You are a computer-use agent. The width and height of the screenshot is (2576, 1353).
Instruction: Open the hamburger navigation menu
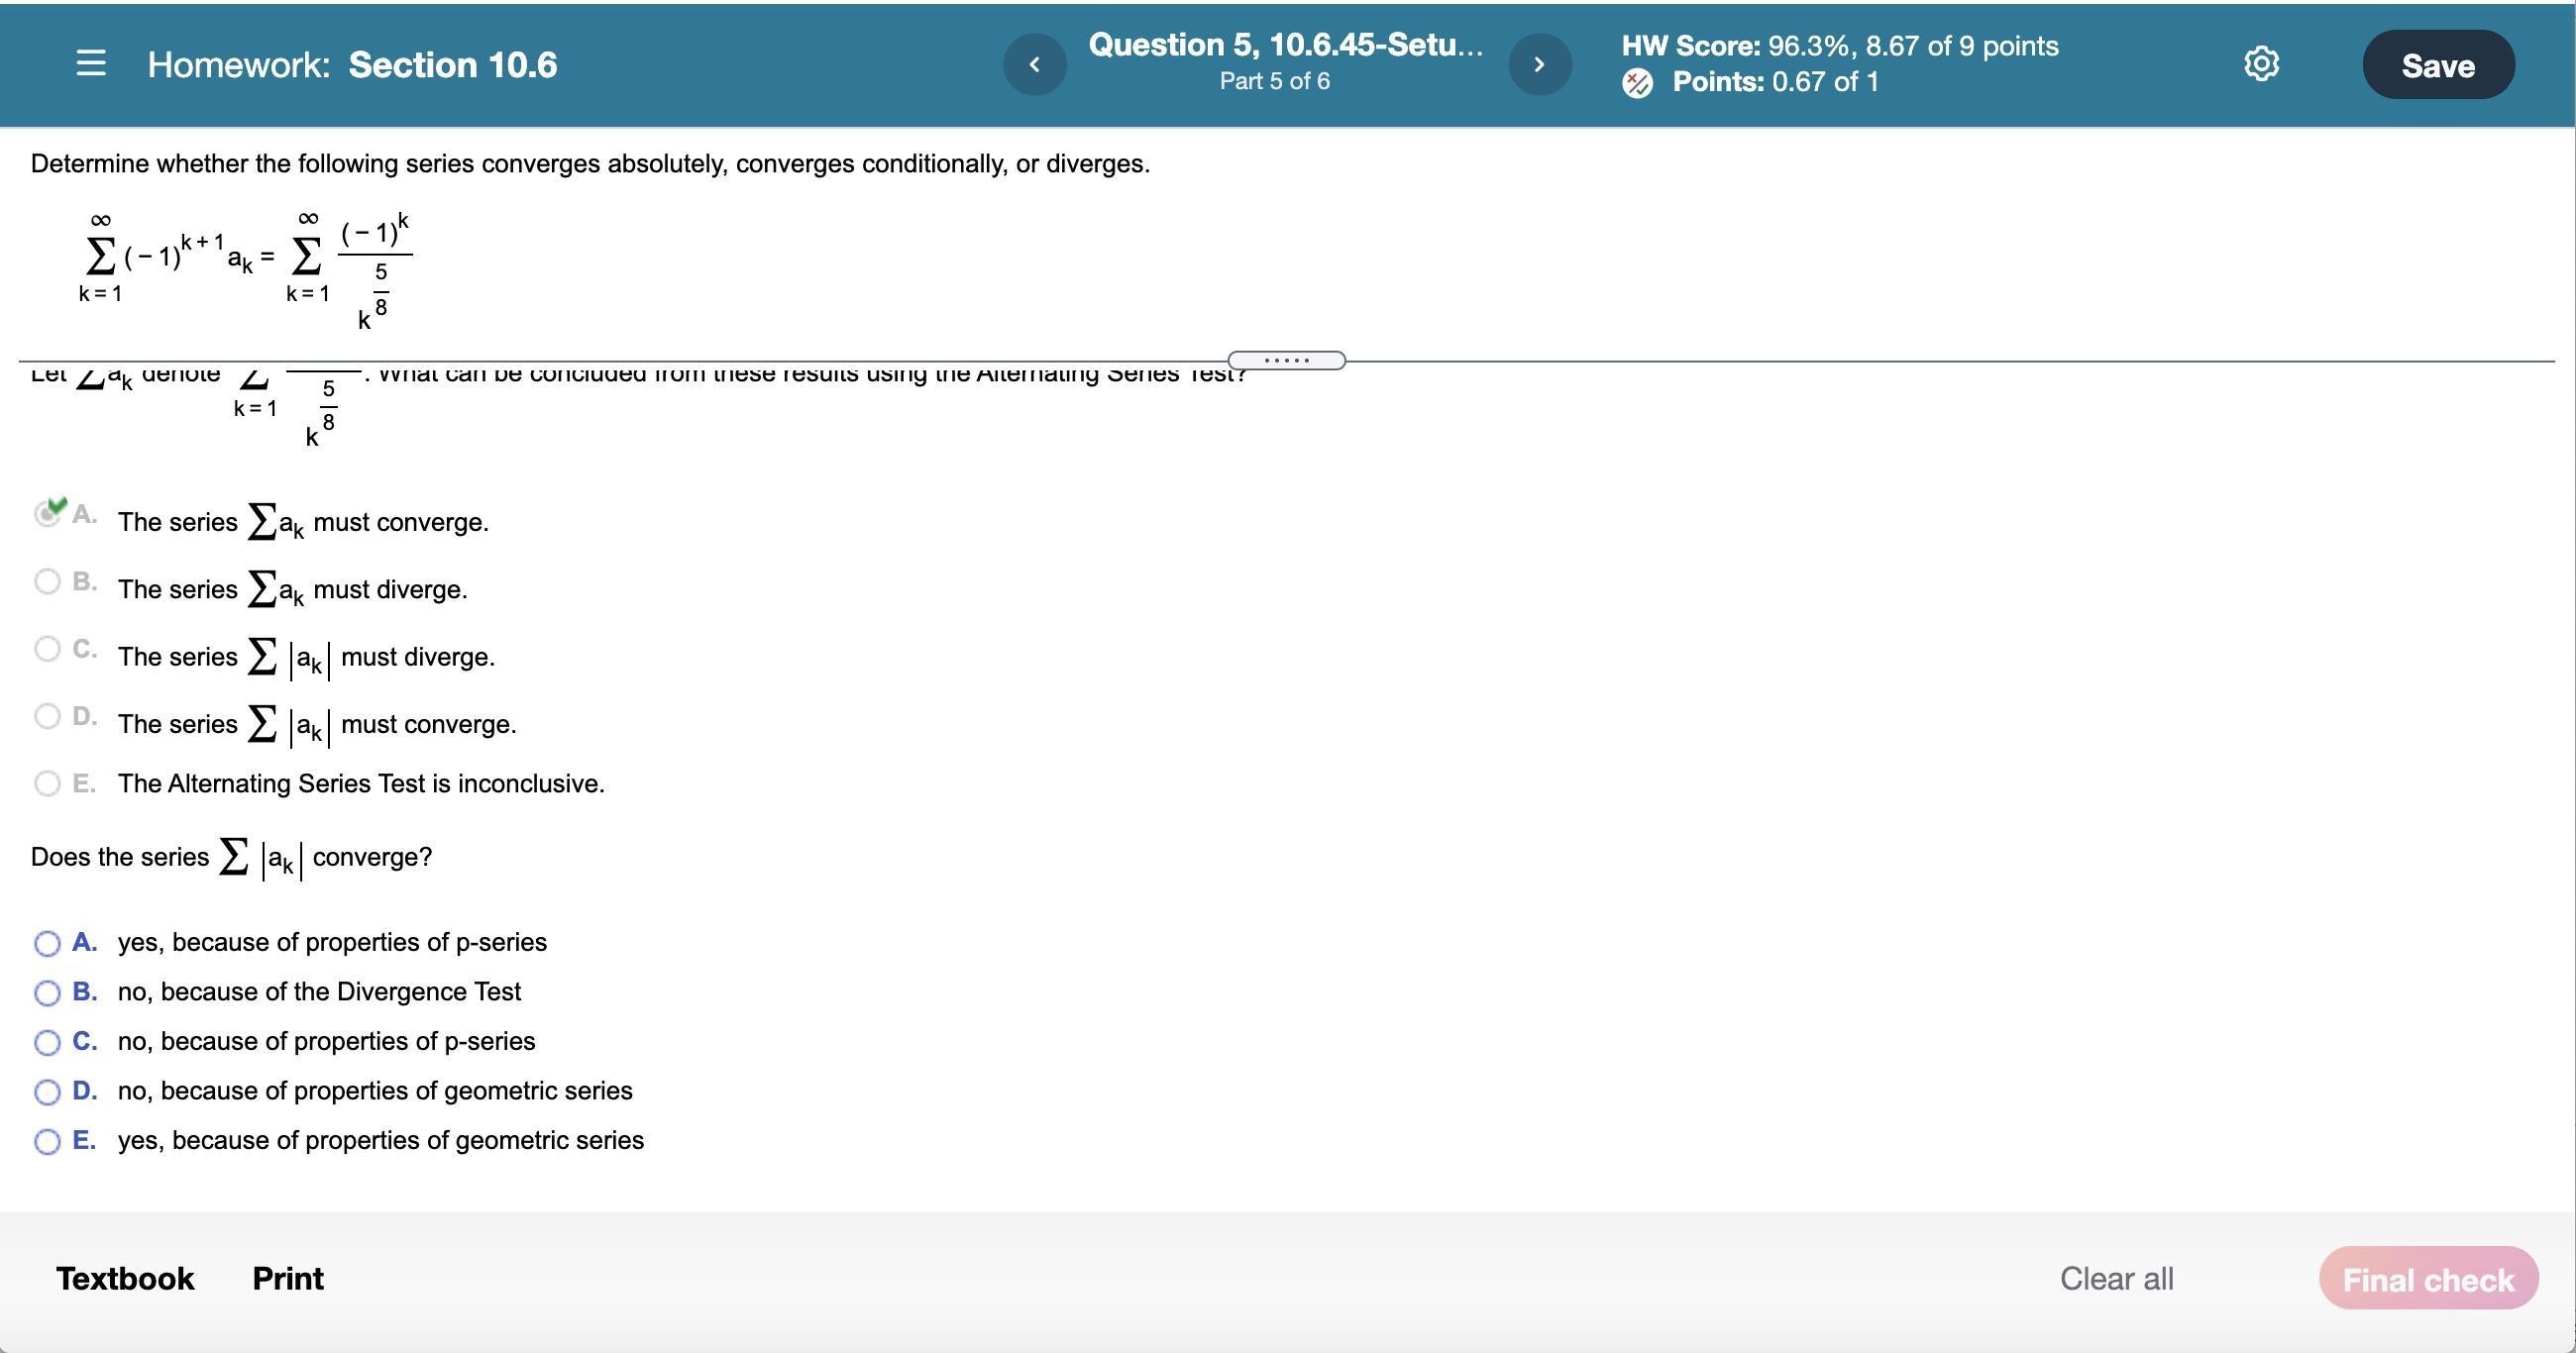(x=91, y=64)
